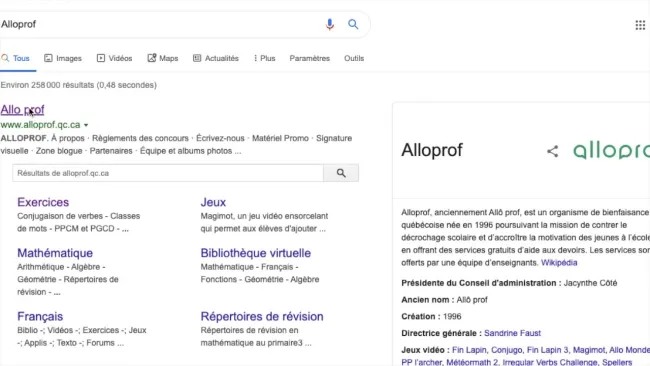Click the www.alloprof.qc.ca green URL
The width and height of the screenshot is (650, 366).
coord(41,125)
